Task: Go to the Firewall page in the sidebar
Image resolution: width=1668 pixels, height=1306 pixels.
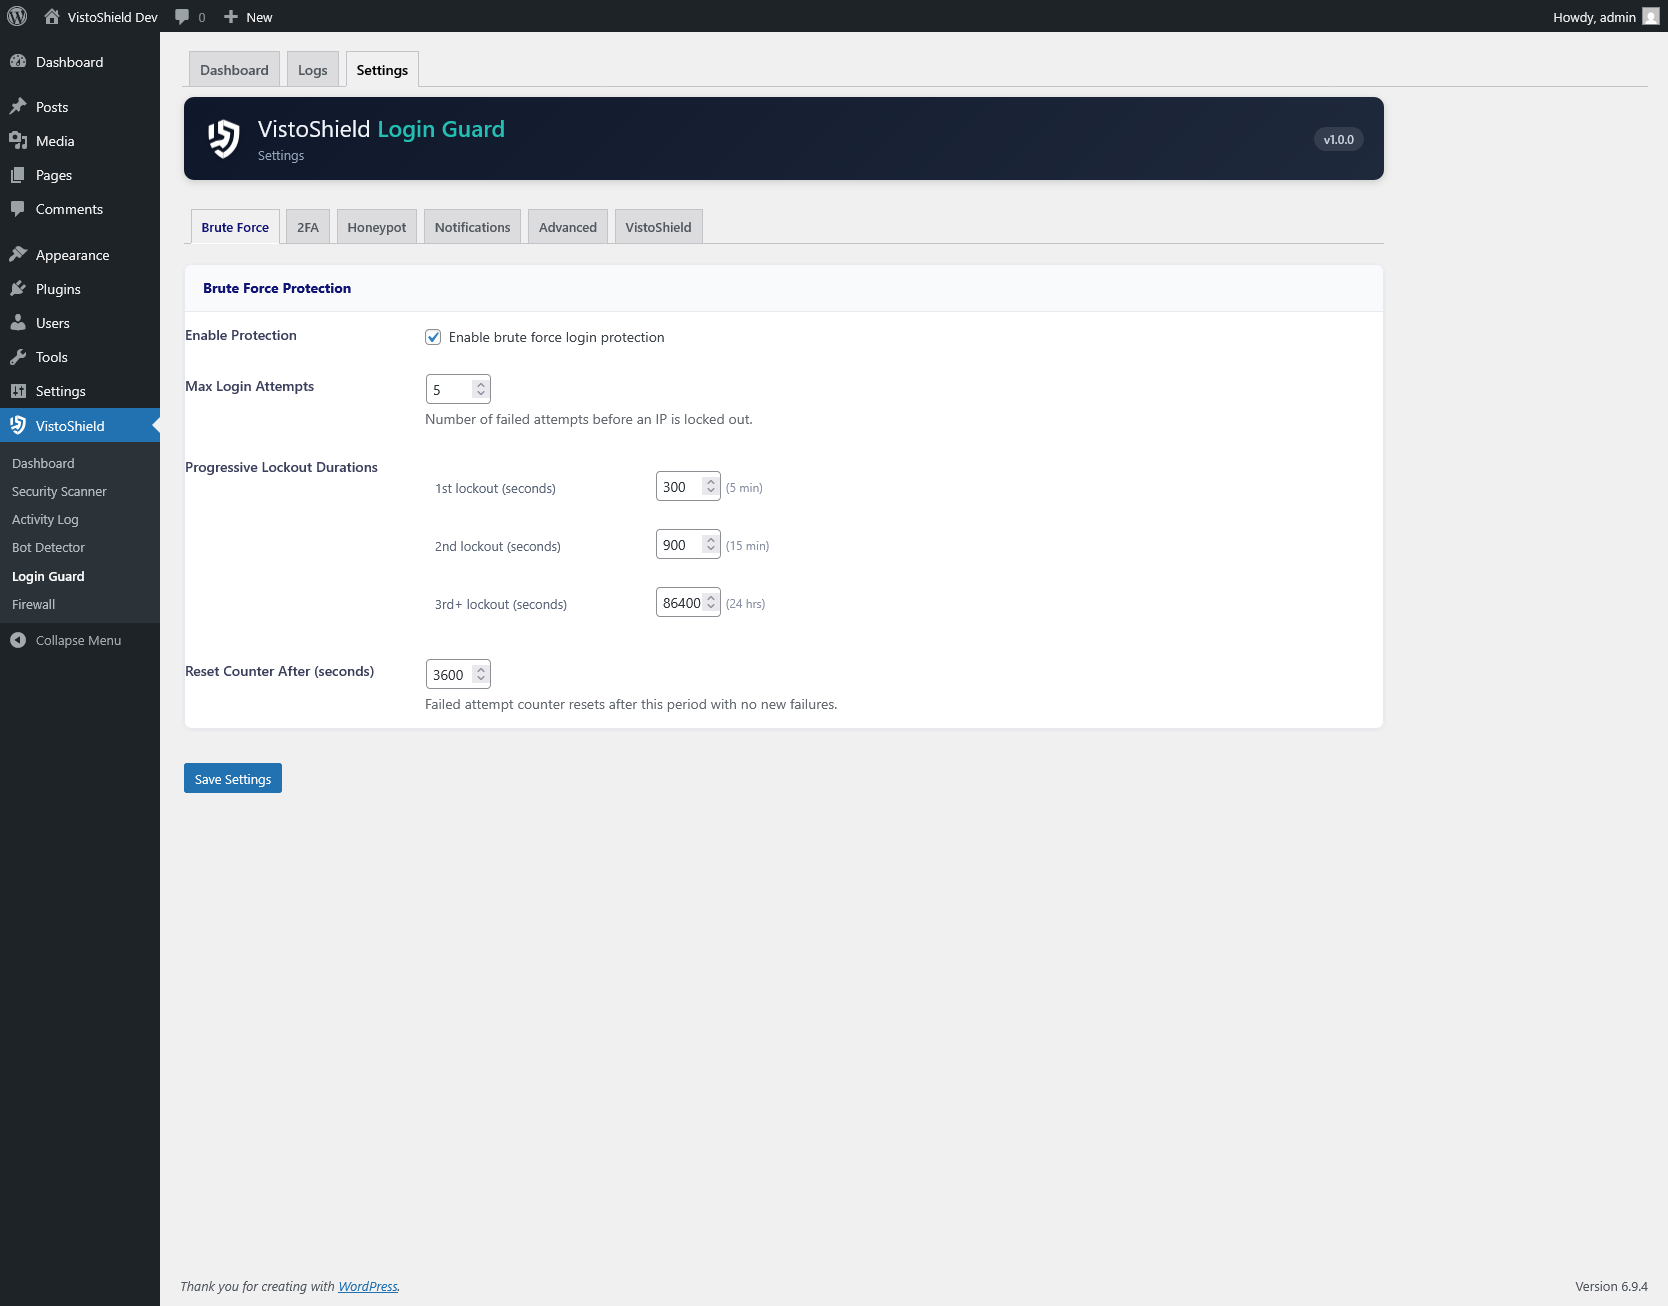Action: coord(33,604)
